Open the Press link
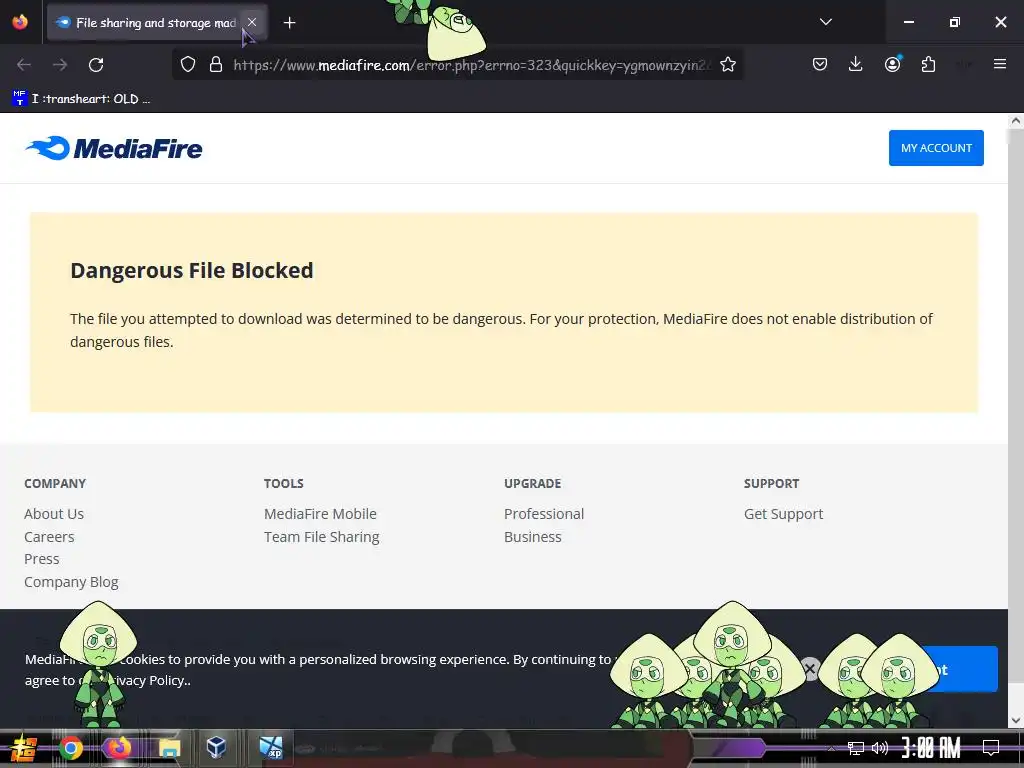Viewport: 1024px width, 768px height. pyautogui.click(x=42, y=559)
